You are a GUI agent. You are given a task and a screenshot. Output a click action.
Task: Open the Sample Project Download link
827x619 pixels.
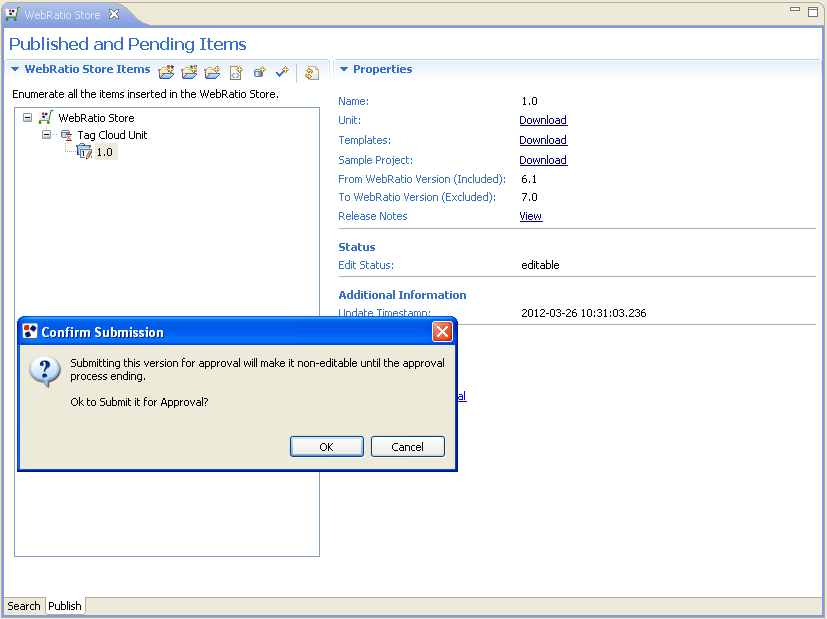point(543,160)
